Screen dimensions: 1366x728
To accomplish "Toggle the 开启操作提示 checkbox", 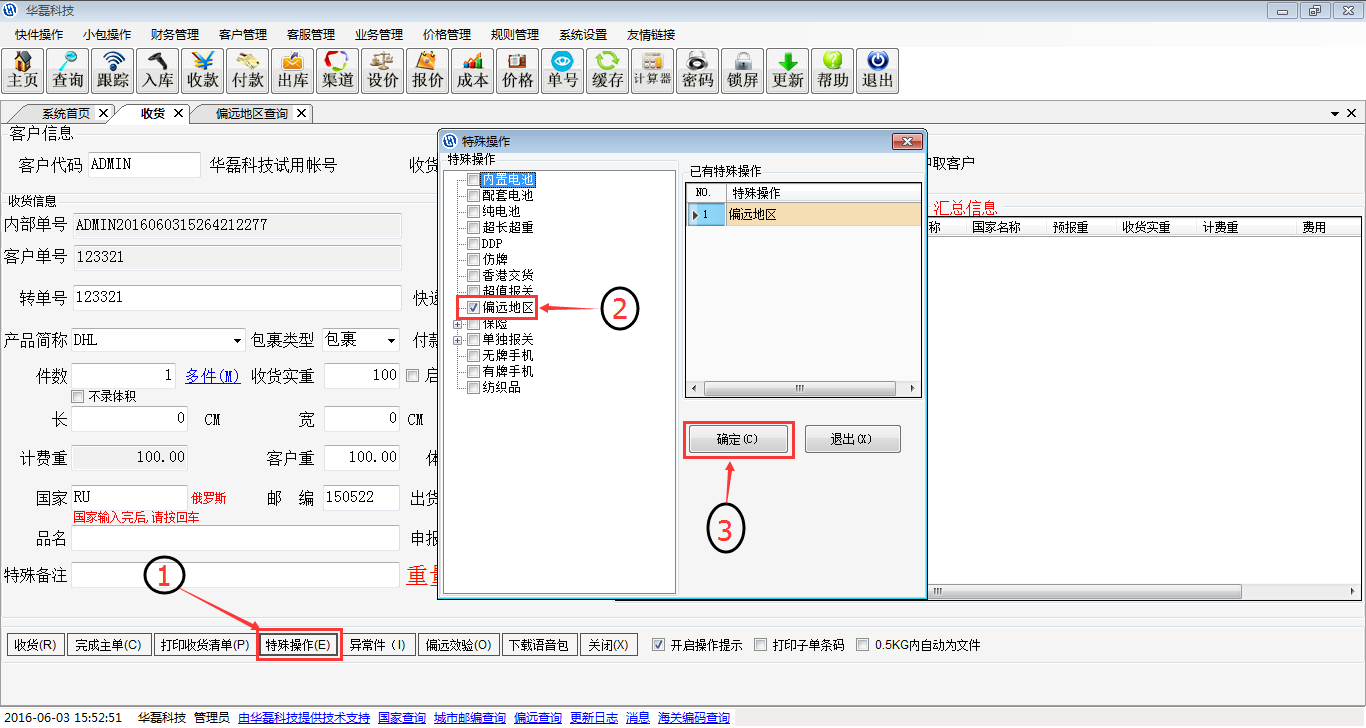I will [658, 645].
